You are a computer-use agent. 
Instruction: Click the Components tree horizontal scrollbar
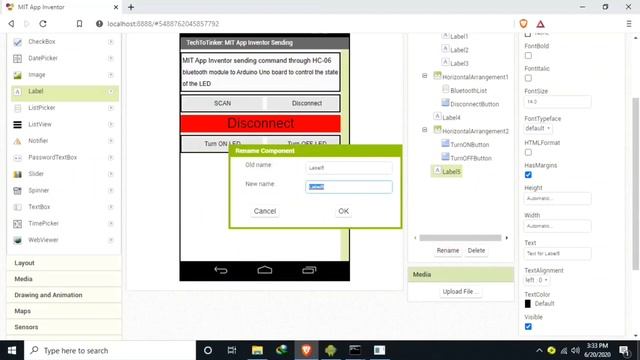click(x=460, y=238)
